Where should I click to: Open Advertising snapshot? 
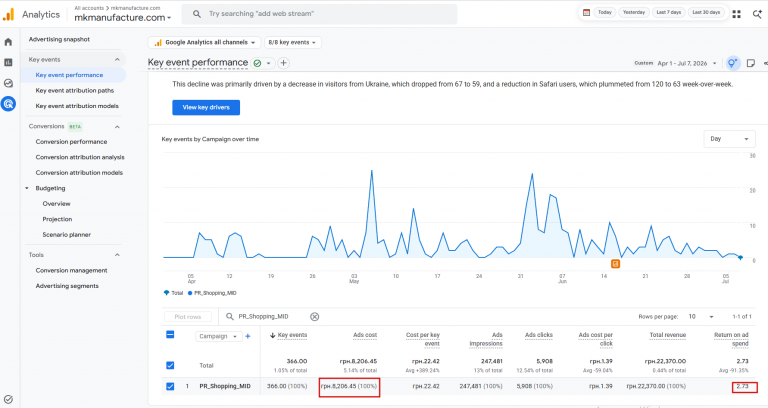59,39
